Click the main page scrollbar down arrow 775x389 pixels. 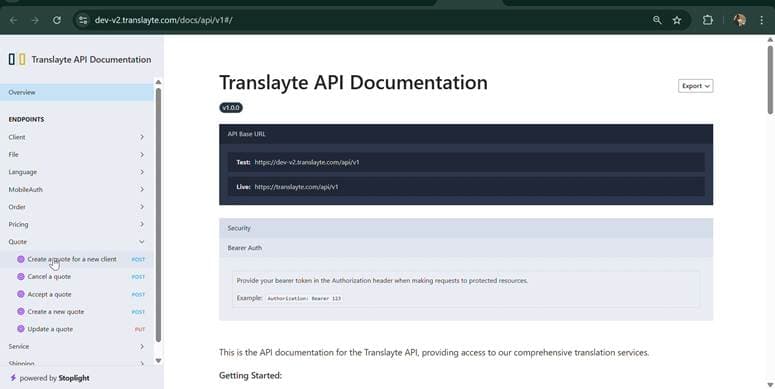click(770, 385)
